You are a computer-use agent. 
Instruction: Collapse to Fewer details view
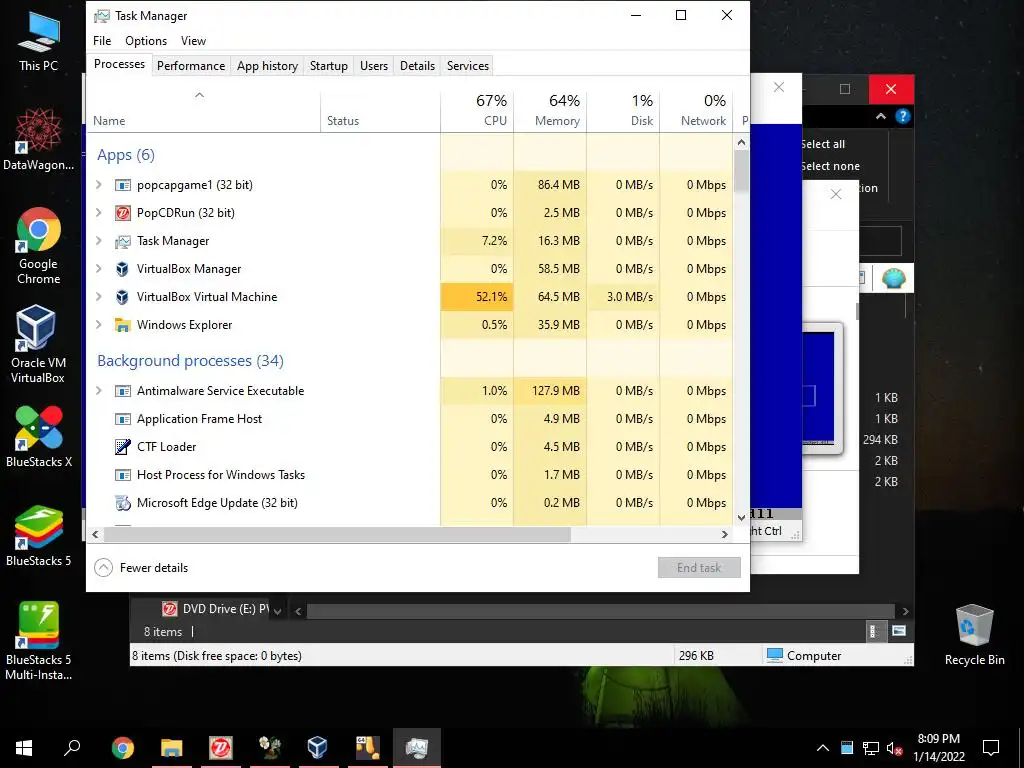142,568
